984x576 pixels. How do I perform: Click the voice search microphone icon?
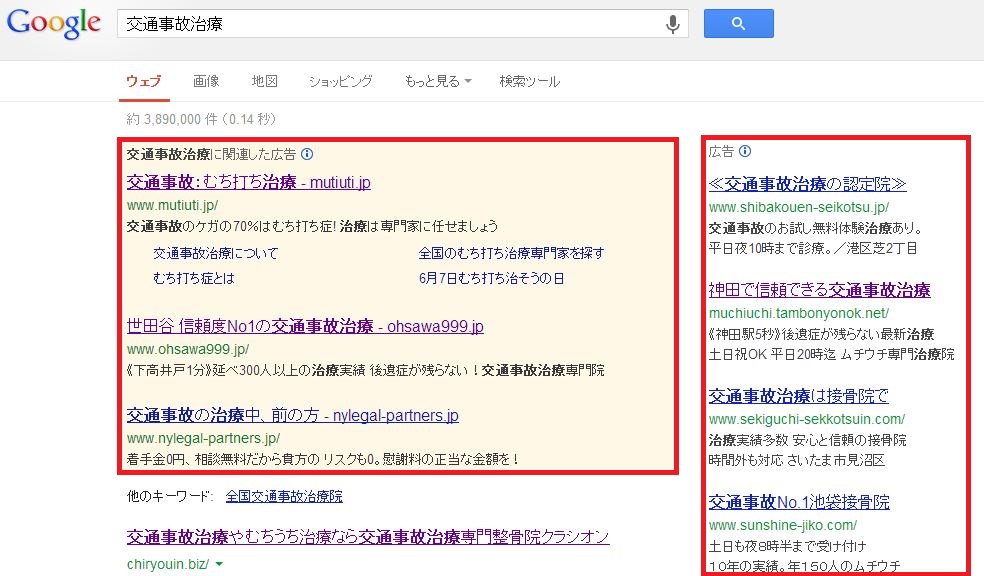click(673, 24)
